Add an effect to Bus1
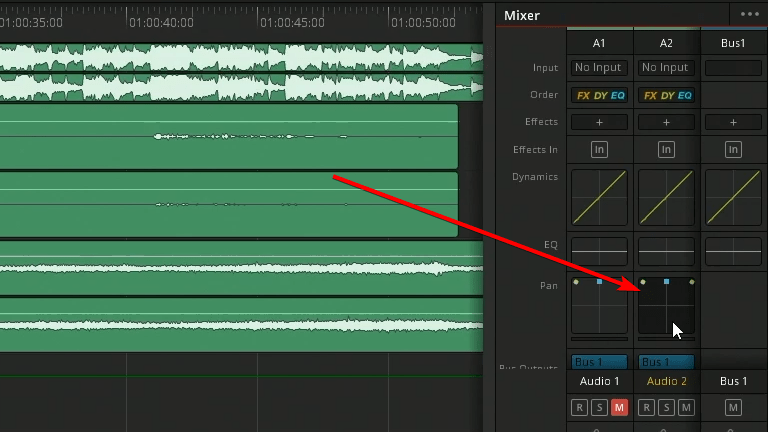Screen dimensions: 768x432 (733, 122)
